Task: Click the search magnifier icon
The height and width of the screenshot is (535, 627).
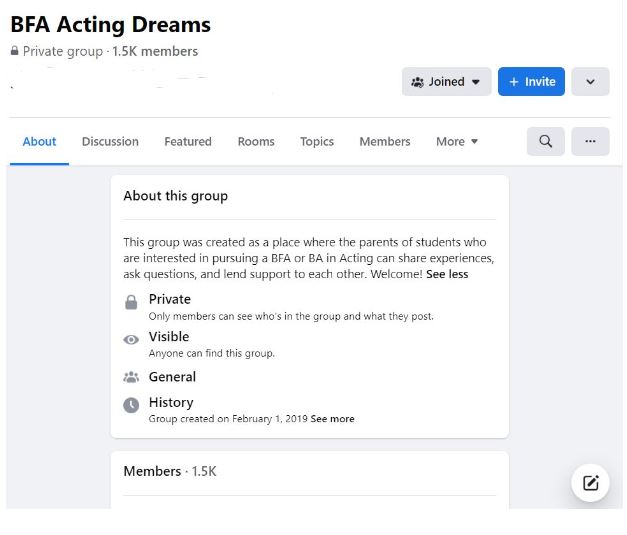Action: (x=545, y=141)
